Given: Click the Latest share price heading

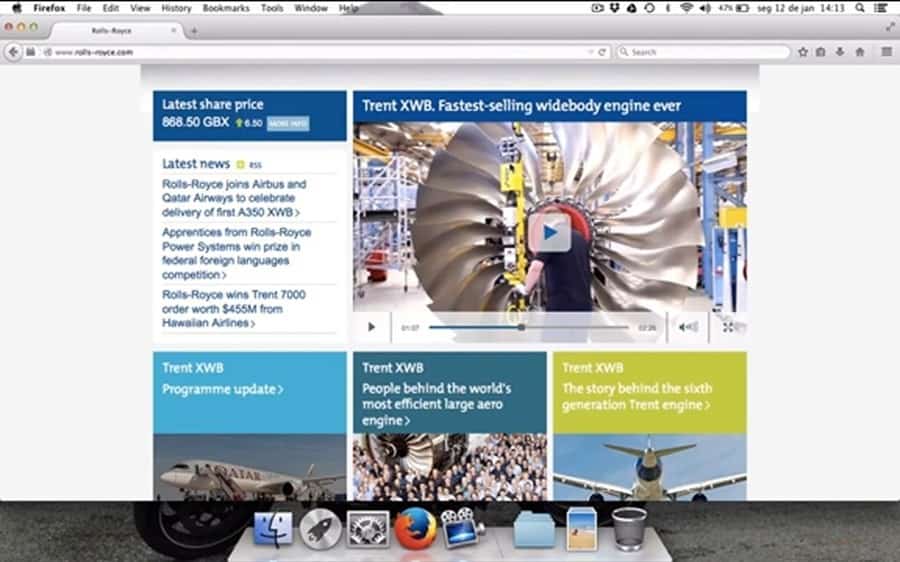Looking at the screenshot, I should (212, 104).
